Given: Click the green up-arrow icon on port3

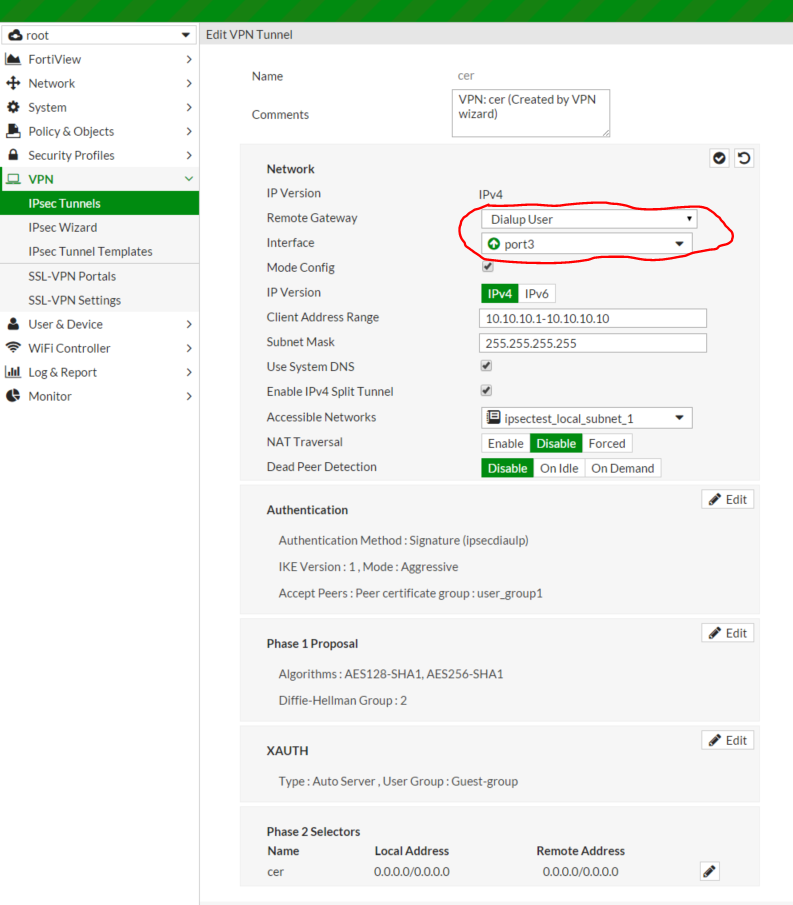Looking at the screenshot, I should click(493, 244).
